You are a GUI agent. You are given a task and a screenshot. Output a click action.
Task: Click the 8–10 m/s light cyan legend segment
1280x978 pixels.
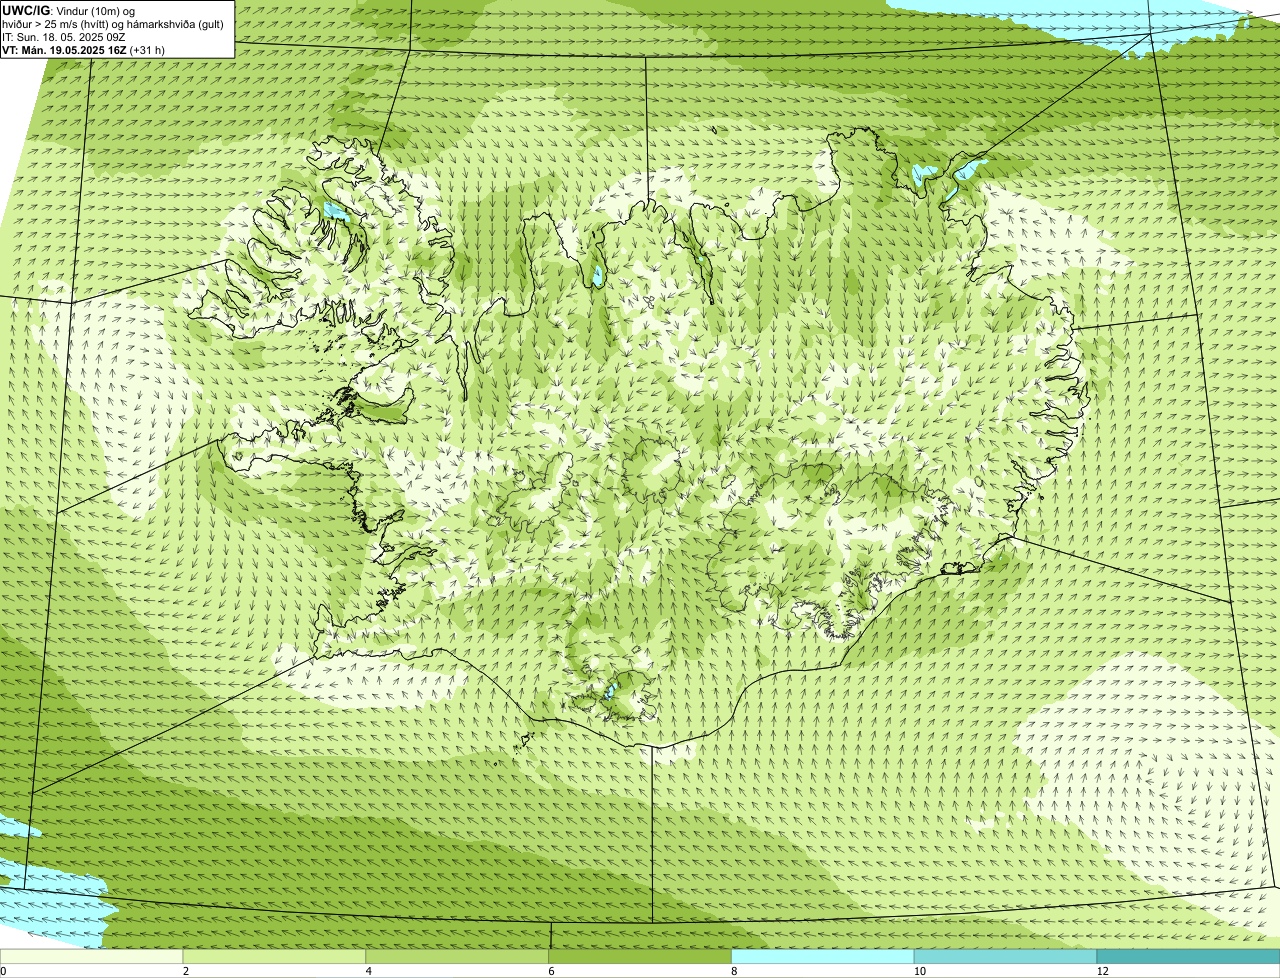click(823, 957)
